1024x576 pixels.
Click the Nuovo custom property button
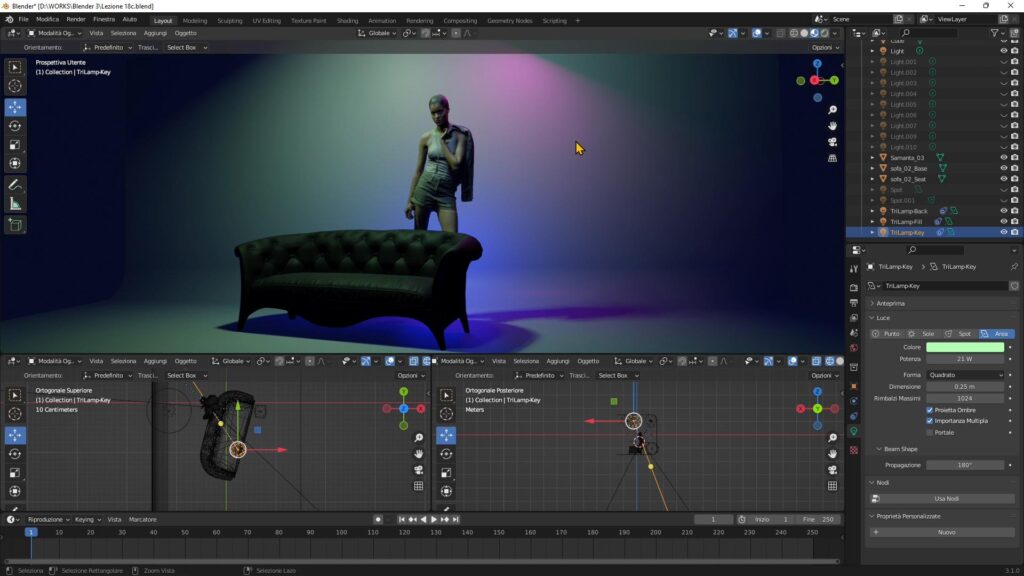[x=946, y=532]
